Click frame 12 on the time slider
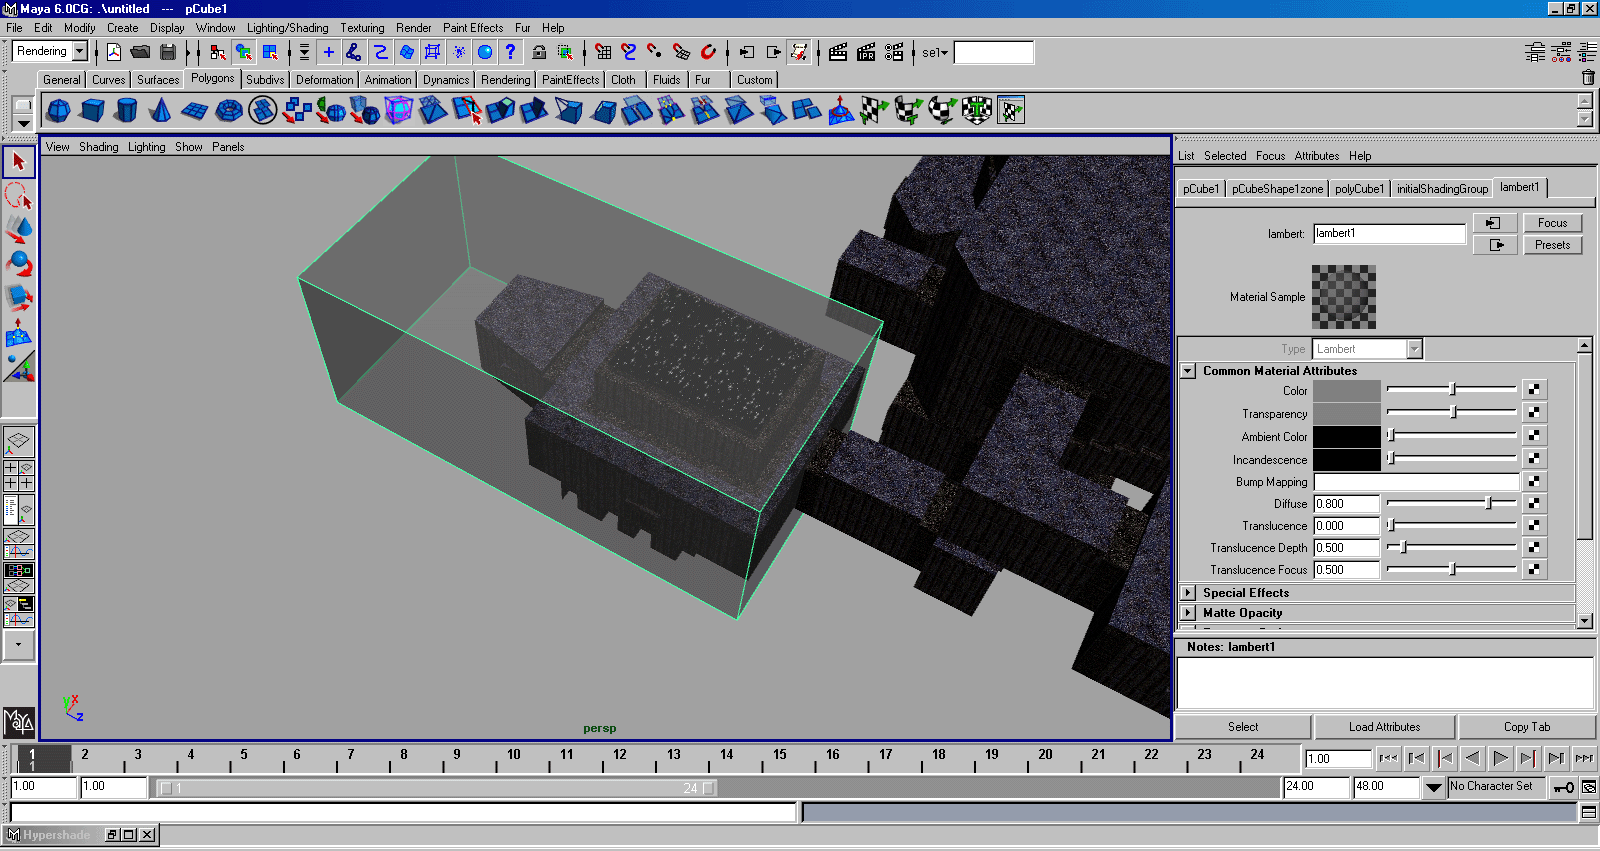 pyautogui.click(x=620, y=759)
